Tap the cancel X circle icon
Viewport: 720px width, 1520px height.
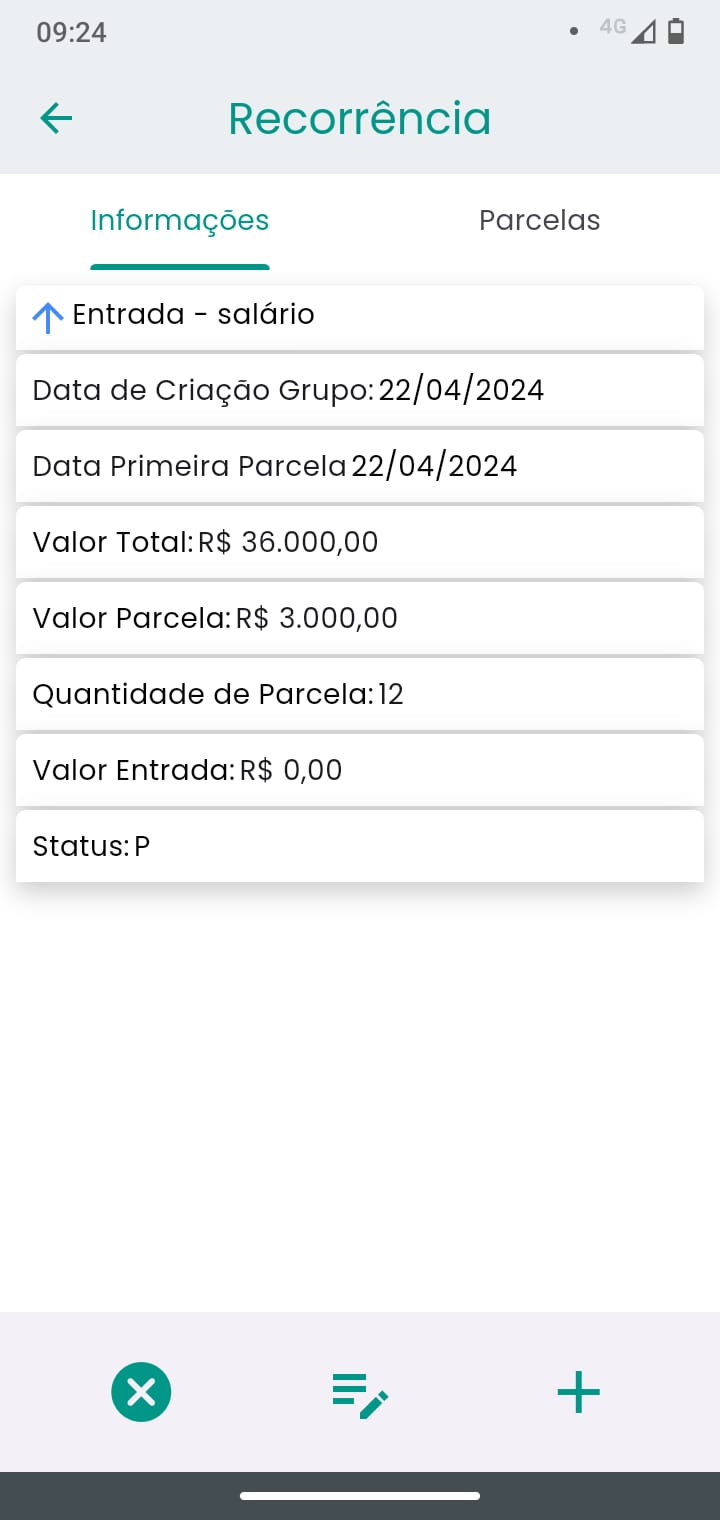pos(141,1392)
